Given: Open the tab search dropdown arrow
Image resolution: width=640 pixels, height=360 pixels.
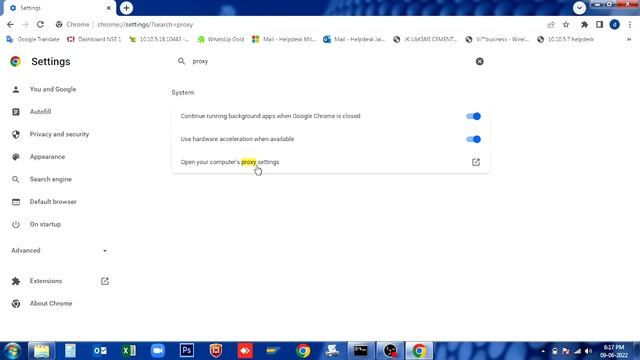Looking at the screenshot, I should coord(579,8).
